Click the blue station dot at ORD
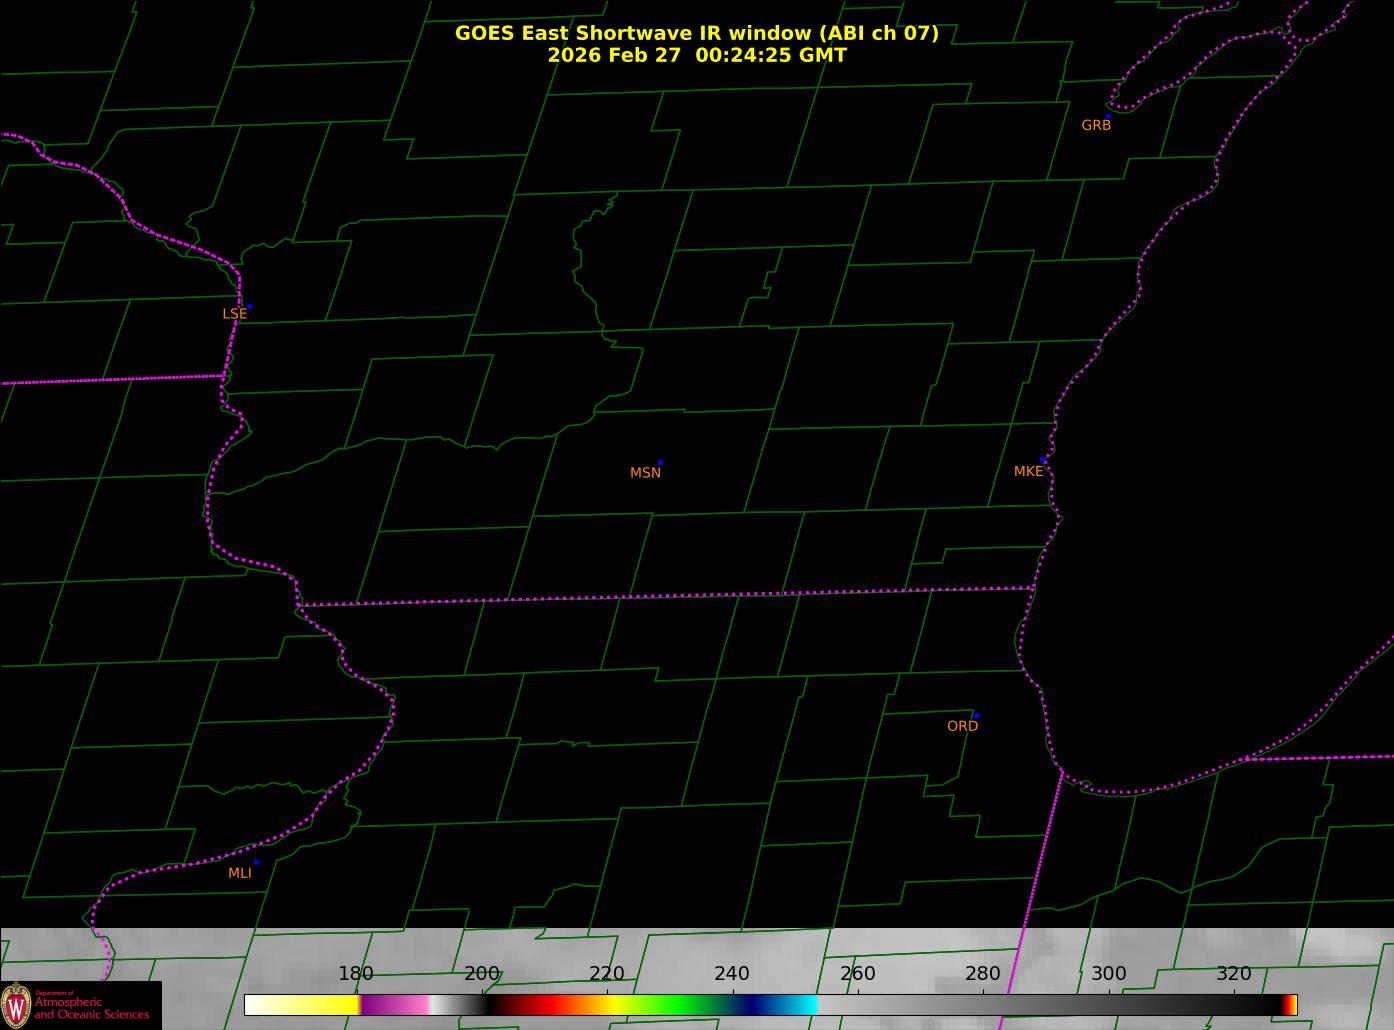This screenshot has width=1394, height=1030. pyautogui.click(x=976, y=716)
